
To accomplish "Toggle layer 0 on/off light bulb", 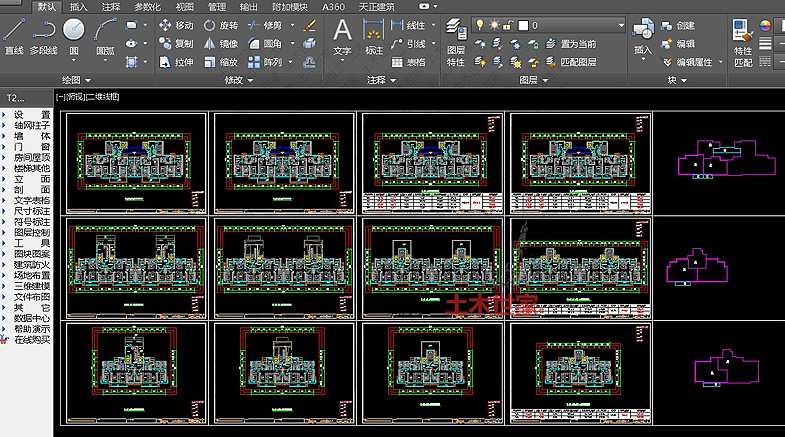I will 480,25.
